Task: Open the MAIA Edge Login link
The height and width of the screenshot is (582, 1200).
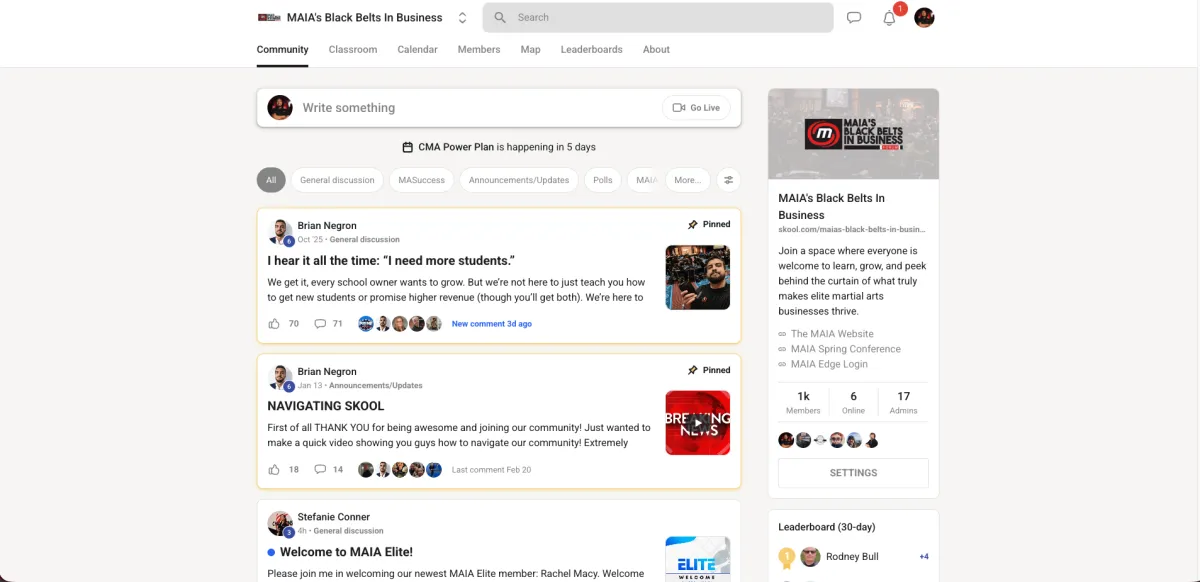Action: [x=829, y=364]
